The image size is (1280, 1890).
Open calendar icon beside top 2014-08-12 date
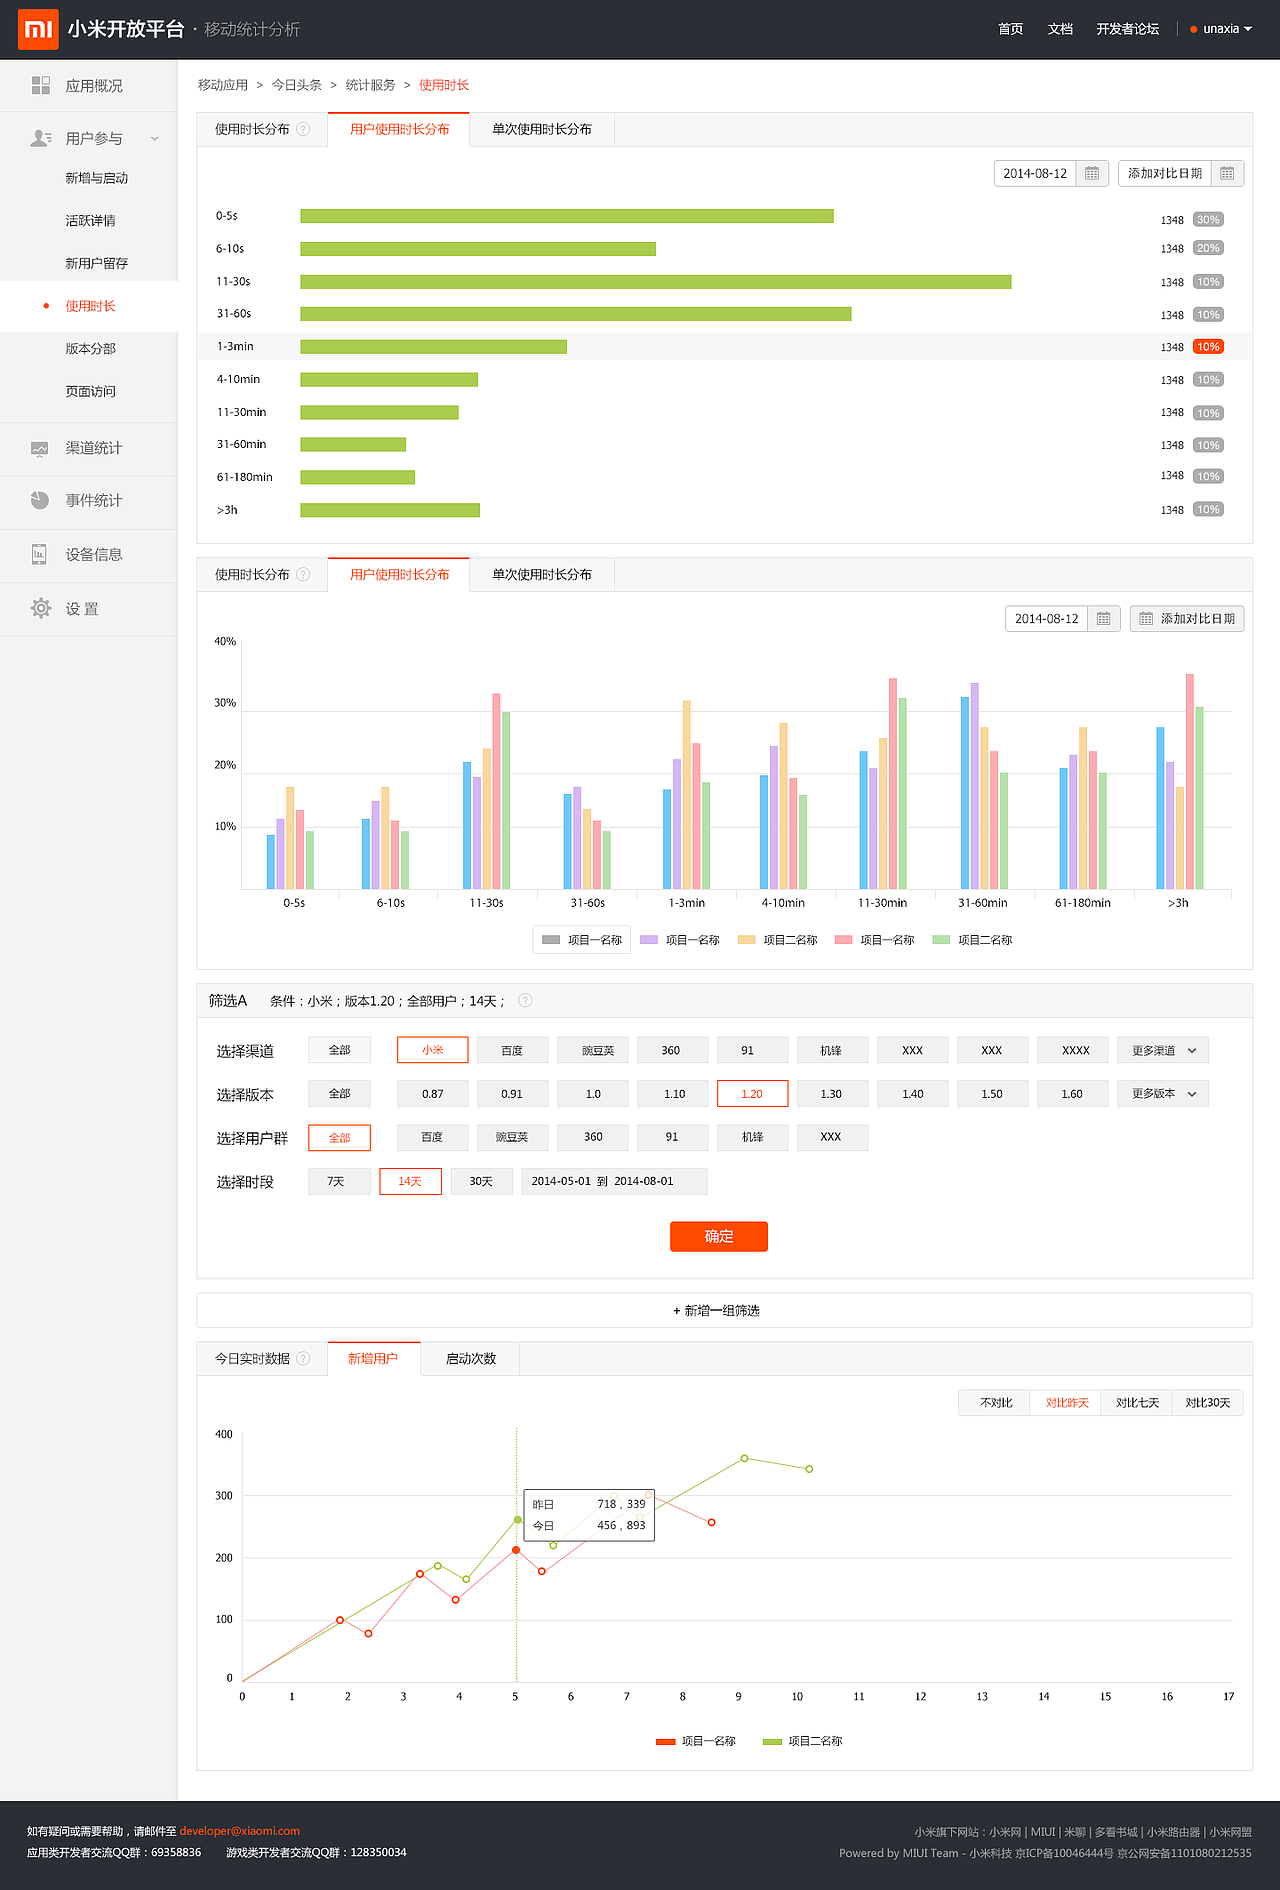pos(1092,174)
